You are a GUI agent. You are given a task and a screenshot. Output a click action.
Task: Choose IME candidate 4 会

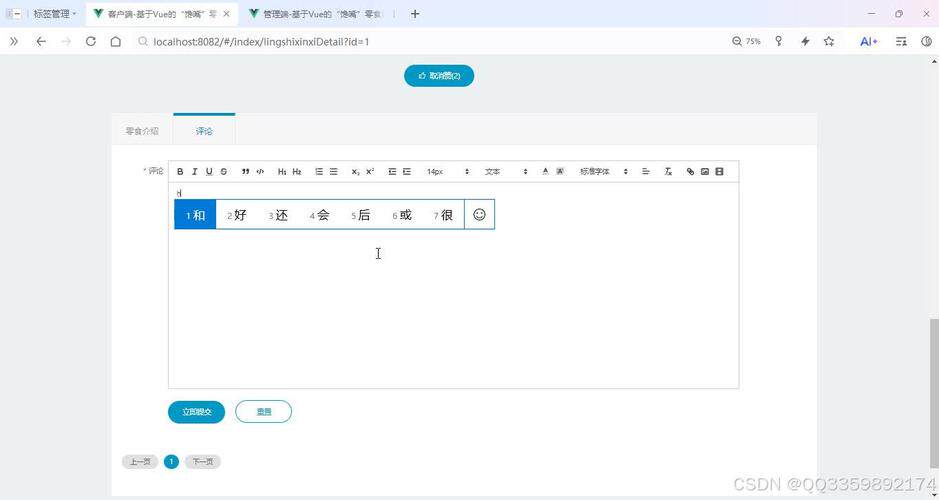tap(319, 215)
